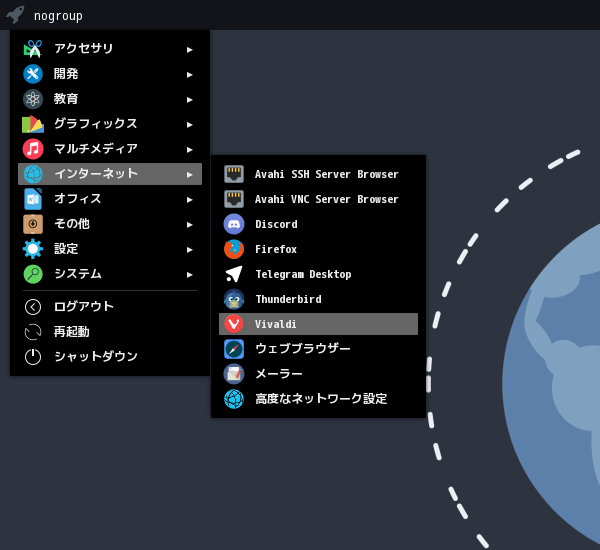Click the その他 package icon

click(x=33, y=224)
